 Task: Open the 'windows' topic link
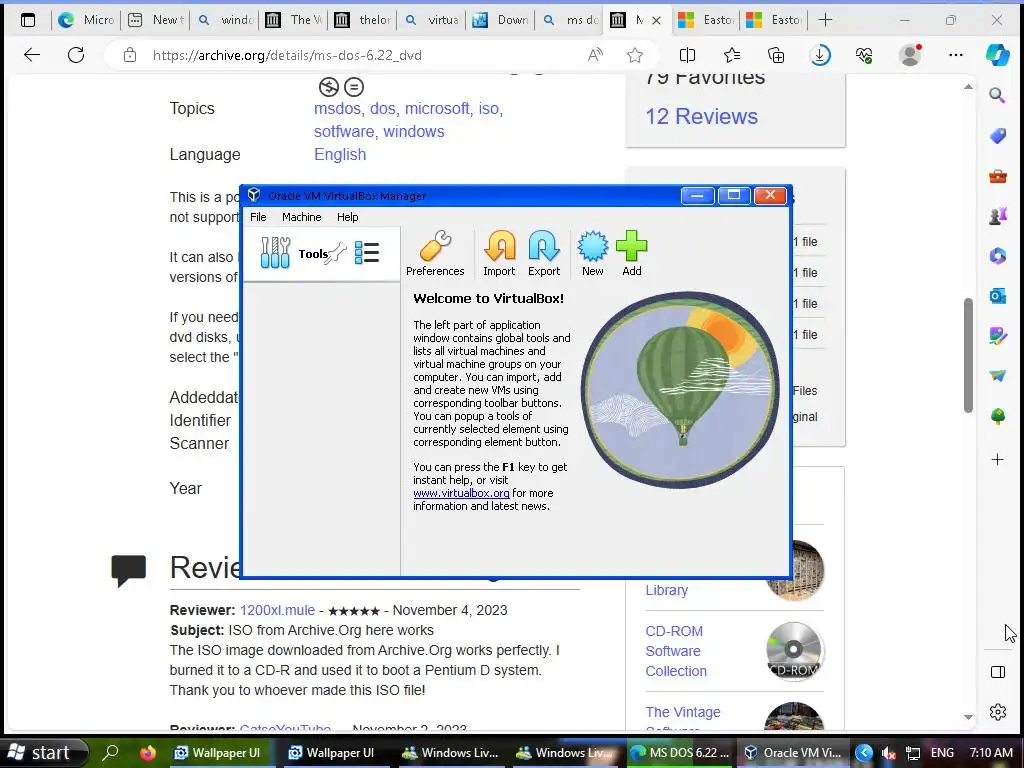[x=414, y=131]
